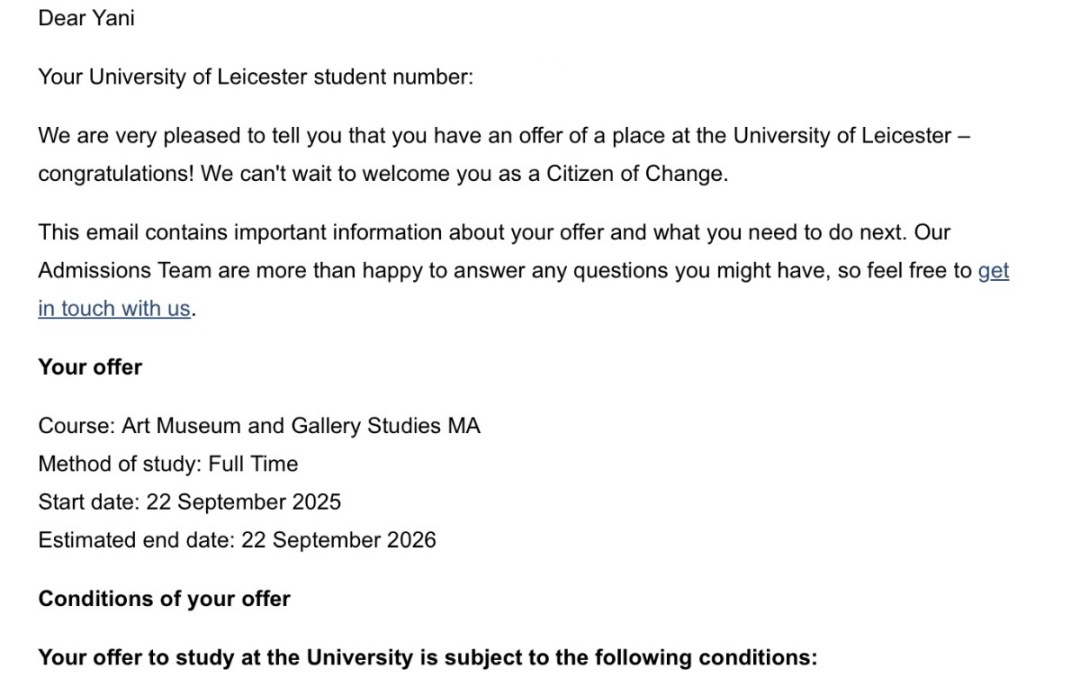The image size is (1080, 678).
Task: Click the "Conditions of your offer" heading
Action: [164, 599]
